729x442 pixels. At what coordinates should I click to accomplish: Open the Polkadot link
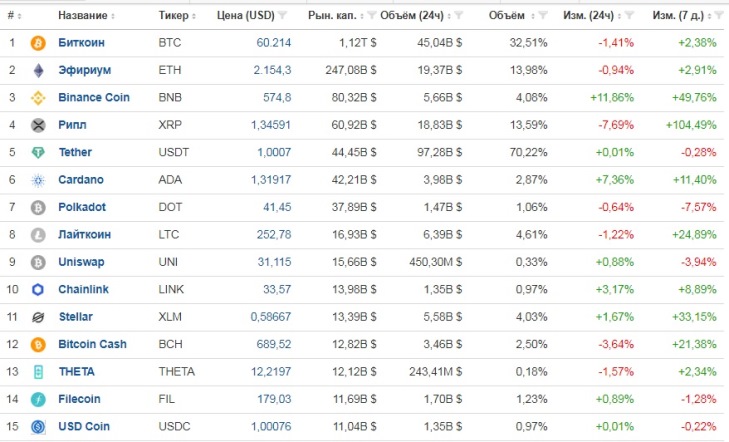pos(82,207)
